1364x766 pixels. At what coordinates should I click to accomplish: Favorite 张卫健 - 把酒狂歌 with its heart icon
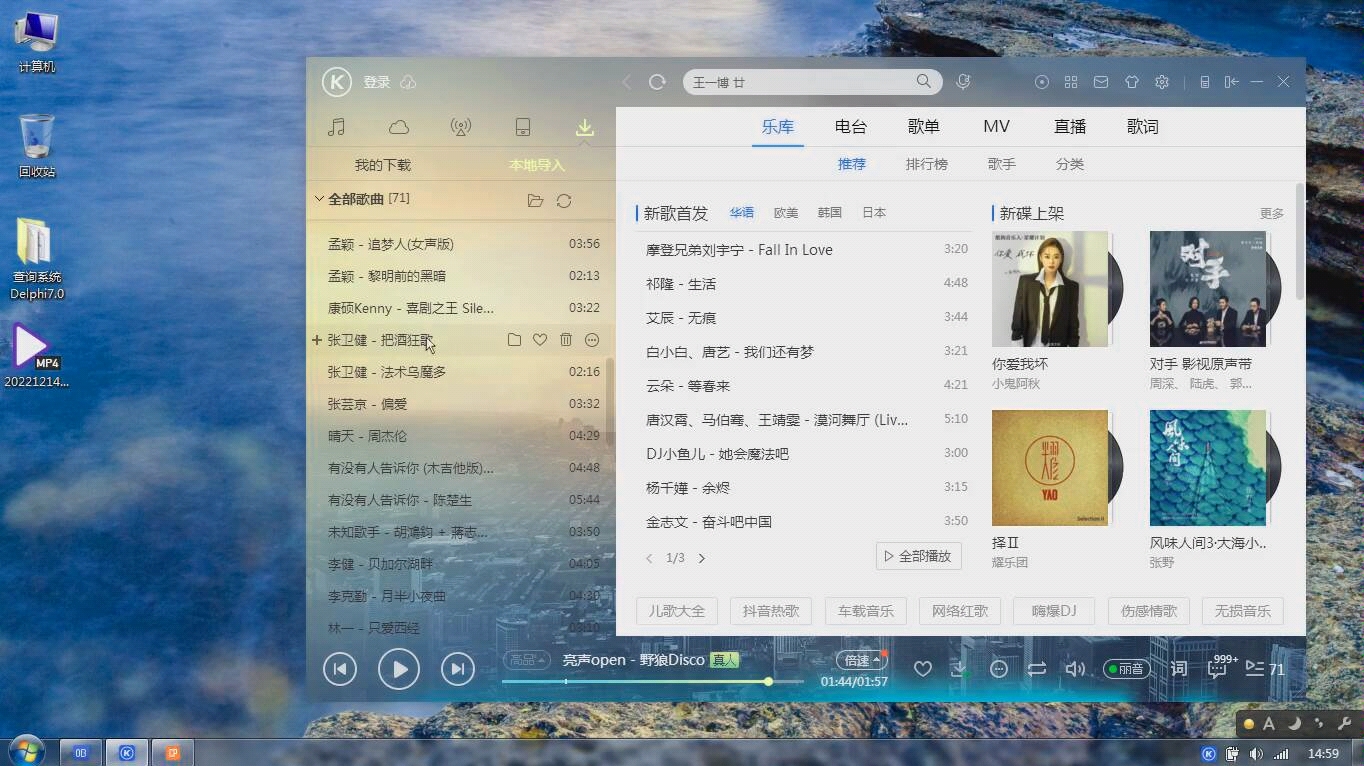540,340
